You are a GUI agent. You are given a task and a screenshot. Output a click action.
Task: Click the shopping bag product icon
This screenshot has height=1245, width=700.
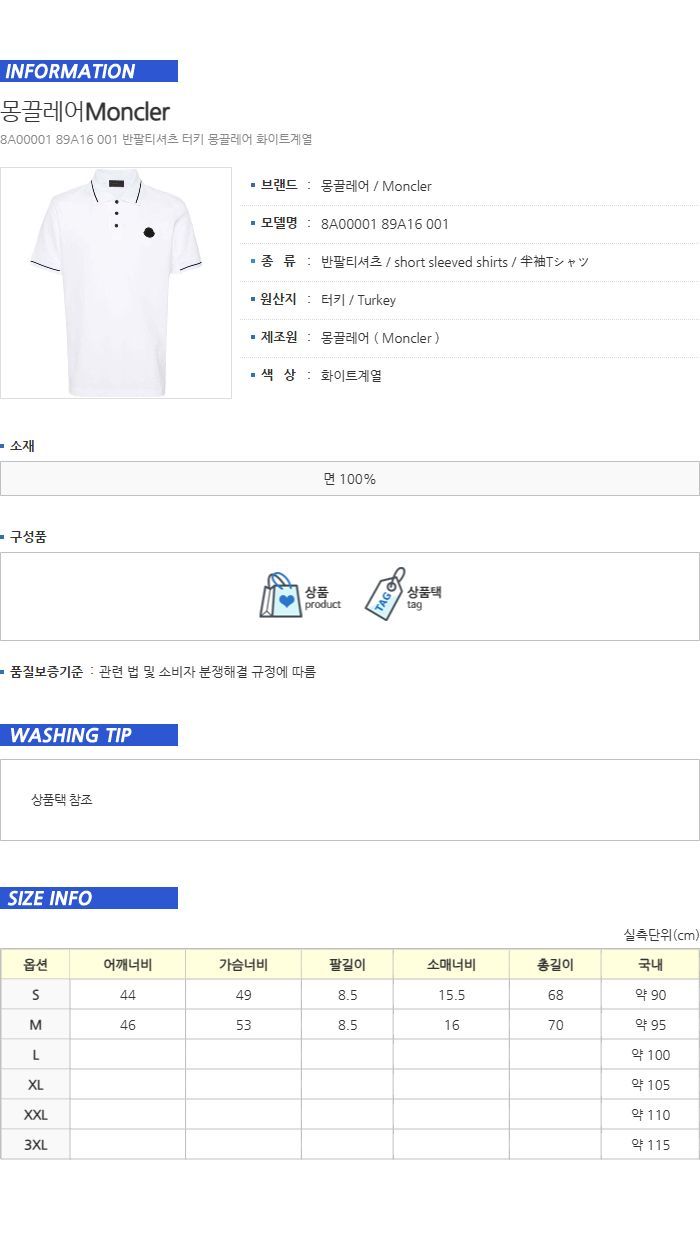point(280,596)
